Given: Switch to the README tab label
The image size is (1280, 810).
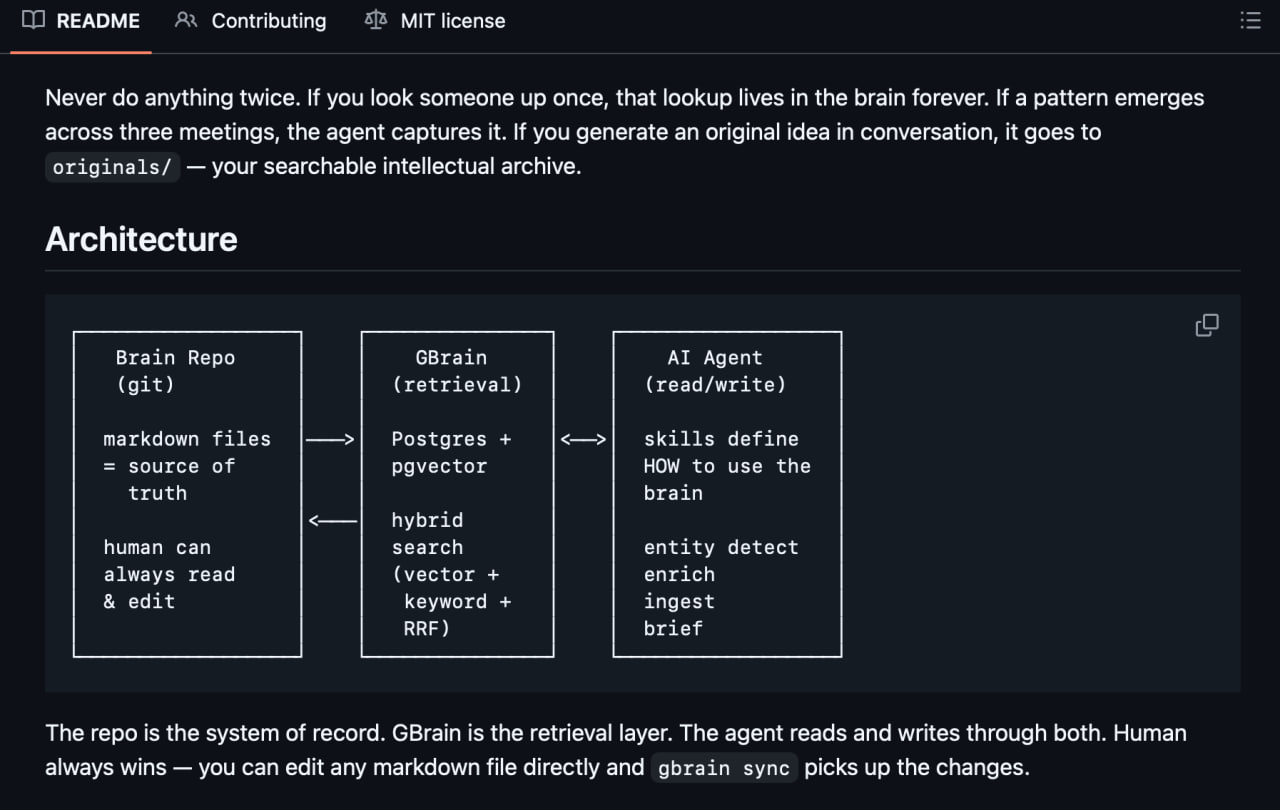Looking at the screenshot, I should point(98,20).
